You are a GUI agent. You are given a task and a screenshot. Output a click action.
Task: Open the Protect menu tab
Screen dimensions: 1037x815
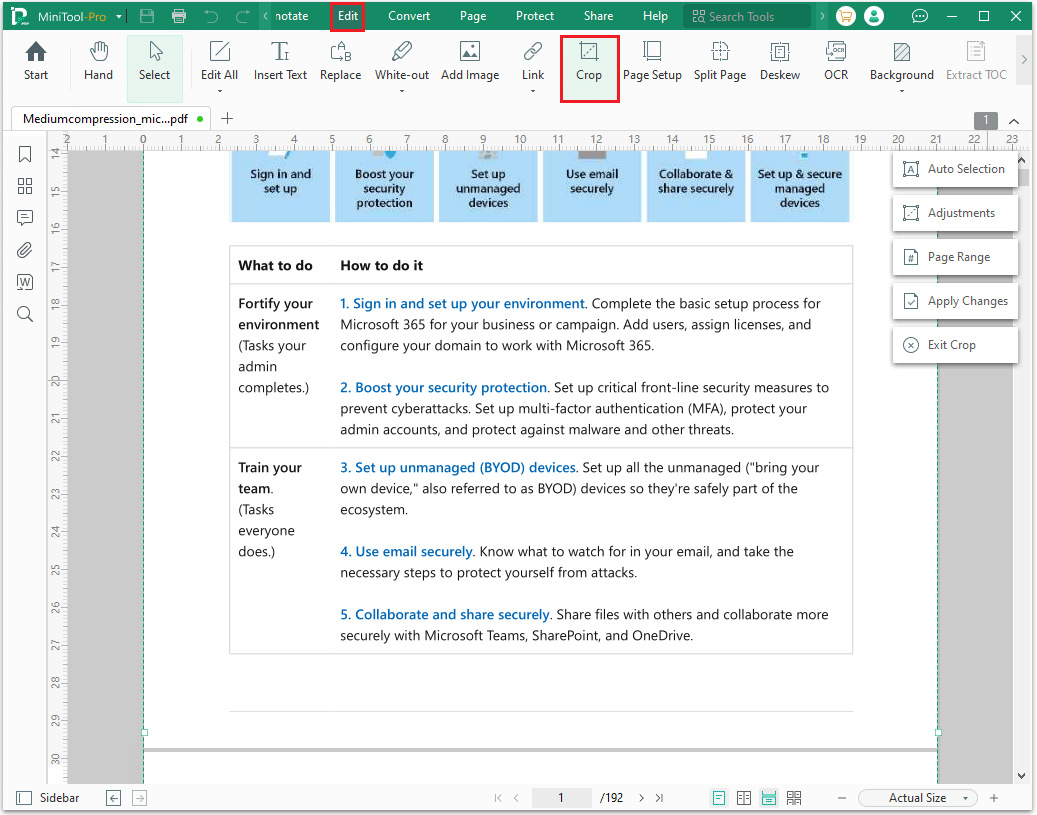coord(534,16)
